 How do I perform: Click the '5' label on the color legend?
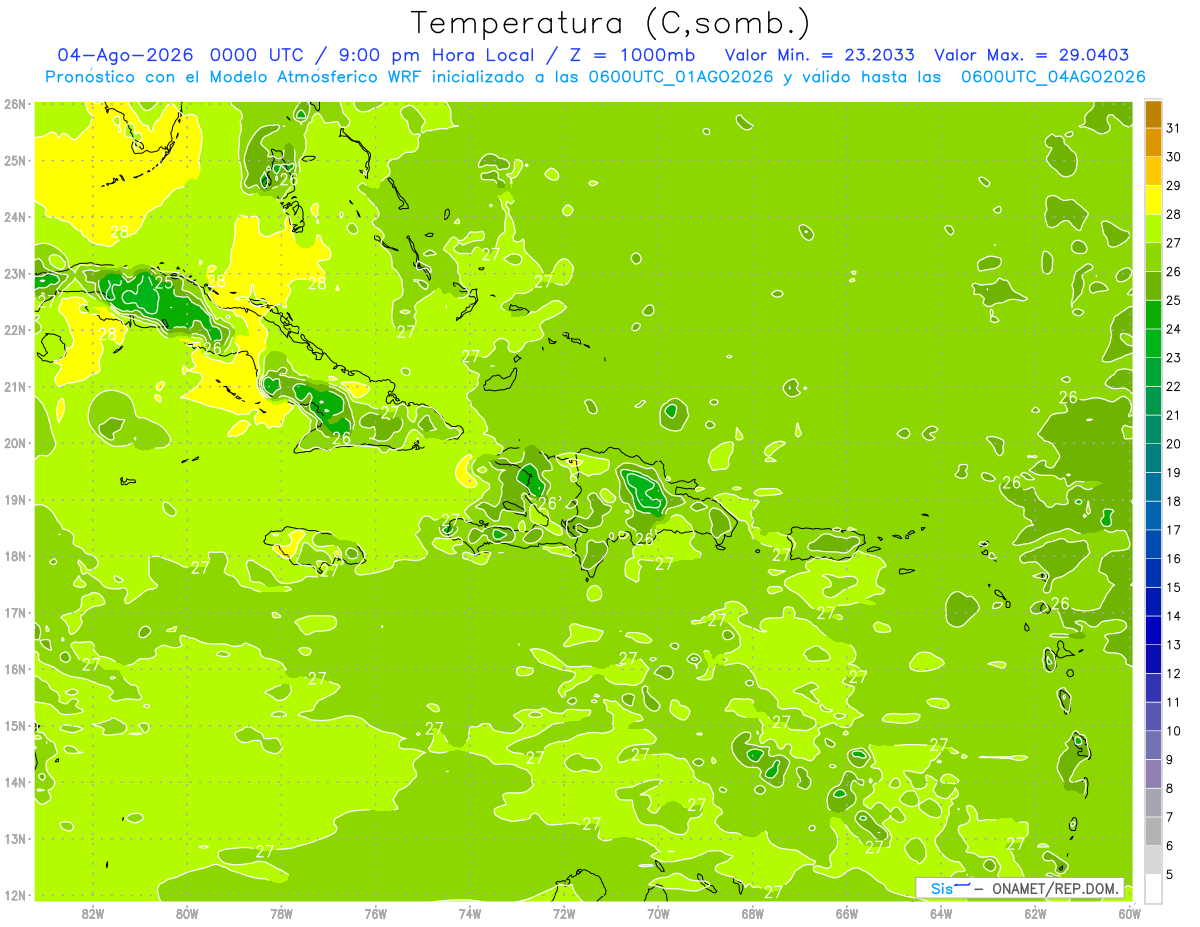point(1170,874)
